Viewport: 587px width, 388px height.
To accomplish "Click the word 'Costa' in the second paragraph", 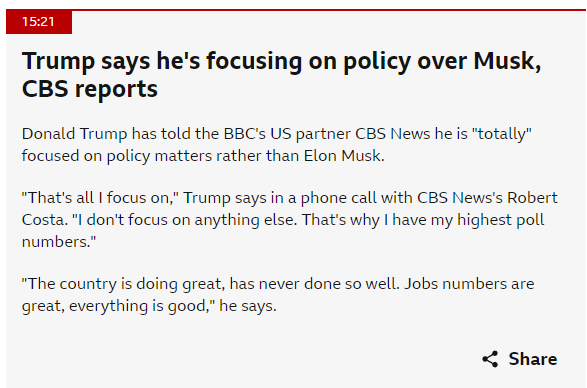I will 45,220.
